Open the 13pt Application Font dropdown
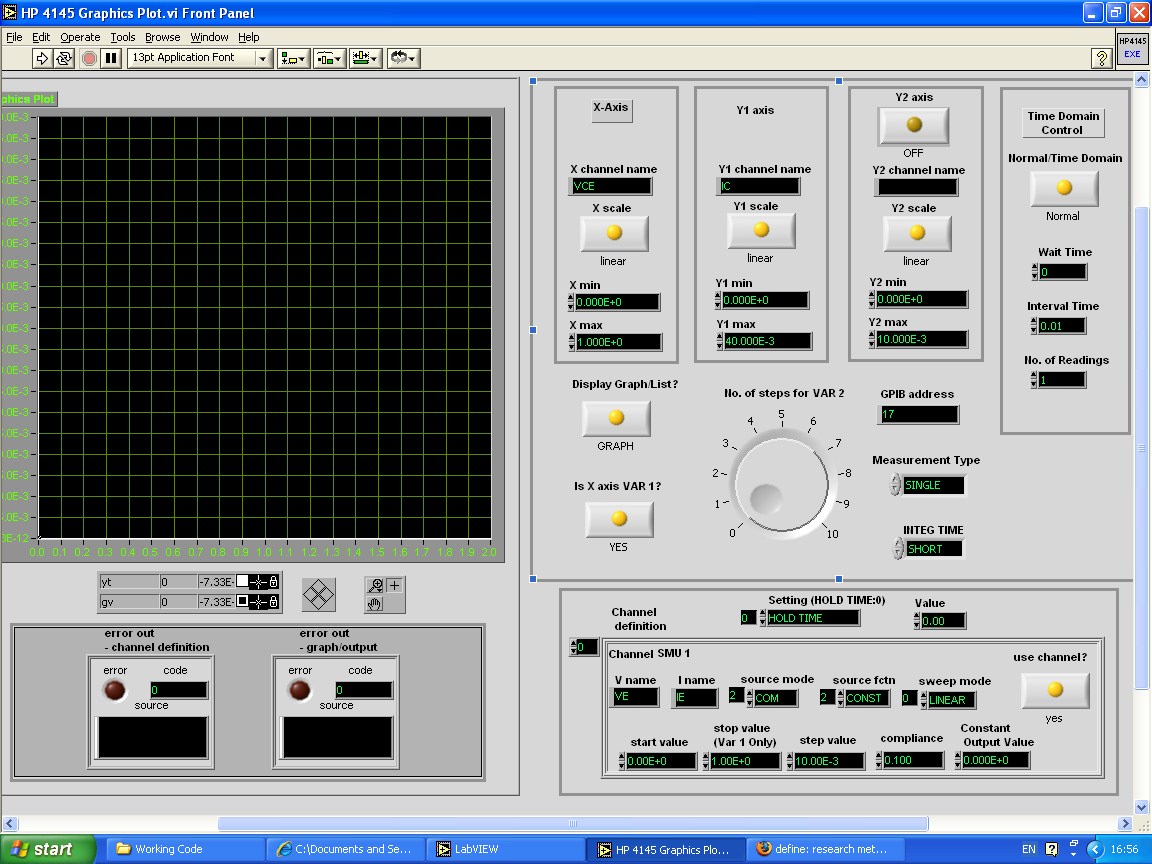 199,58
